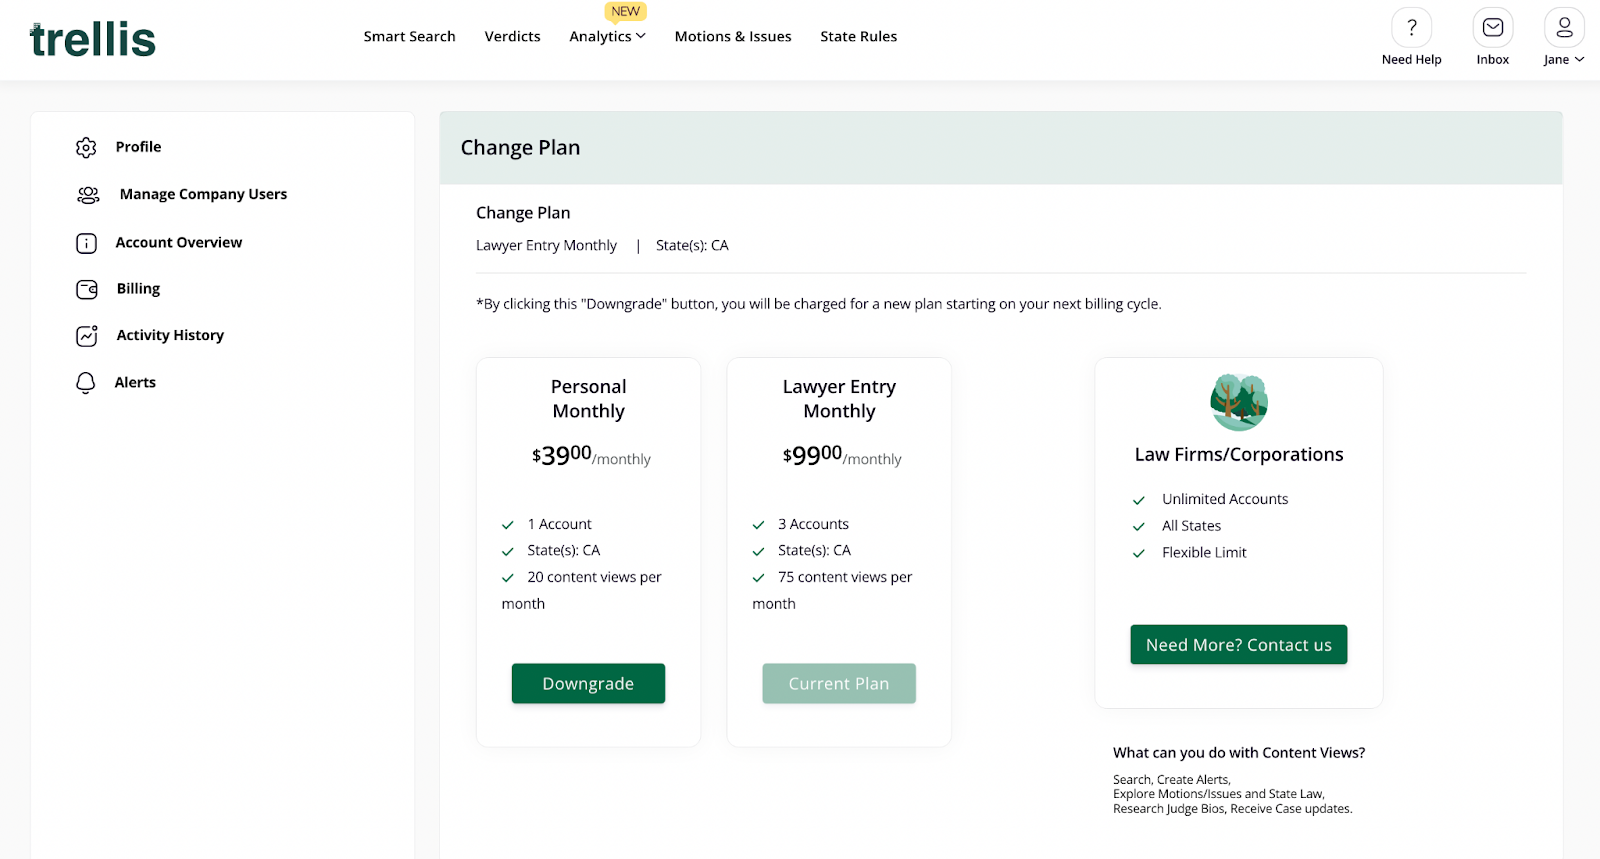Open Smart Search in navigation

click(409, 36)
